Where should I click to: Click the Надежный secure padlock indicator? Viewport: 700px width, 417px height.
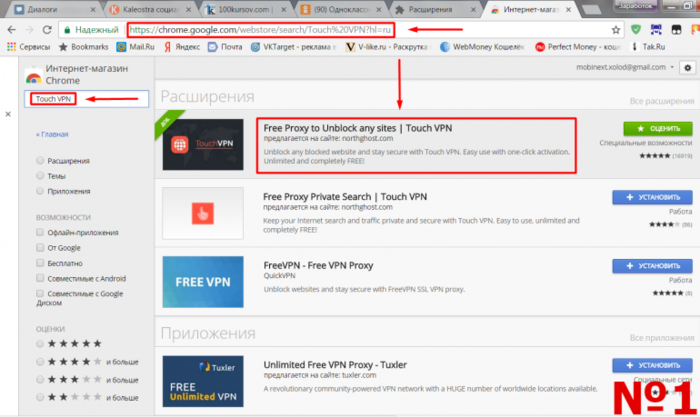(x=92, y=30)
